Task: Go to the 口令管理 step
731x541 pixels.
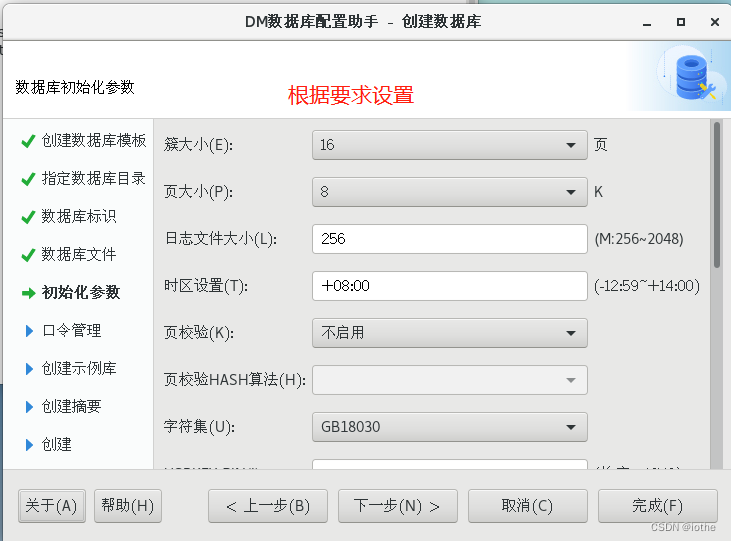Action: coord(71,331)
